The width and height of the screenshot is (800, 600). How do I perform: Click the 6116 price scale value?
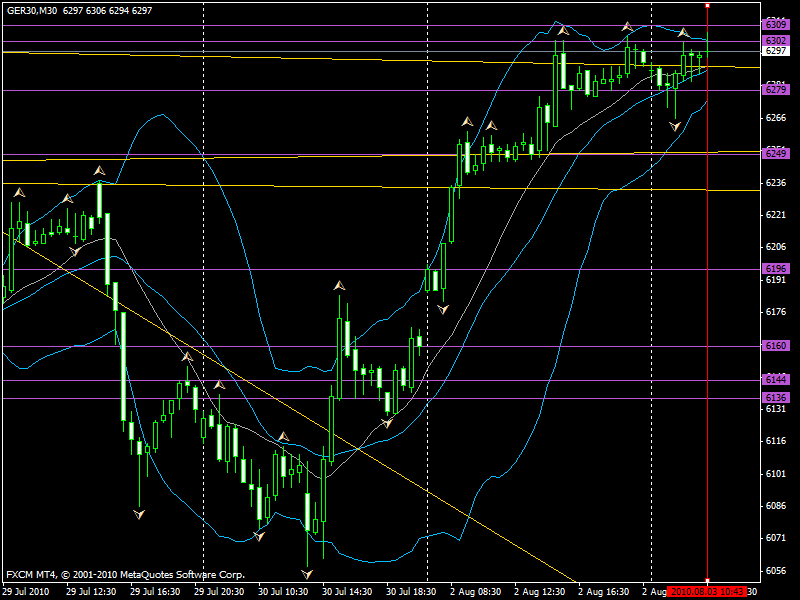click(x=776, y=441)
